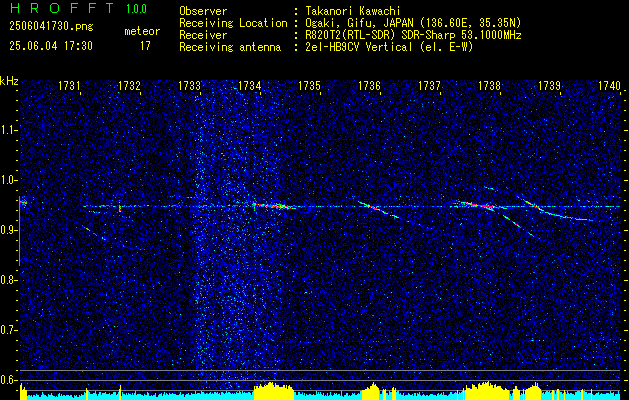Click frequency label 0.6
Image resolution: width=629 pixels, height=400 pixels.
click(9, 380)
